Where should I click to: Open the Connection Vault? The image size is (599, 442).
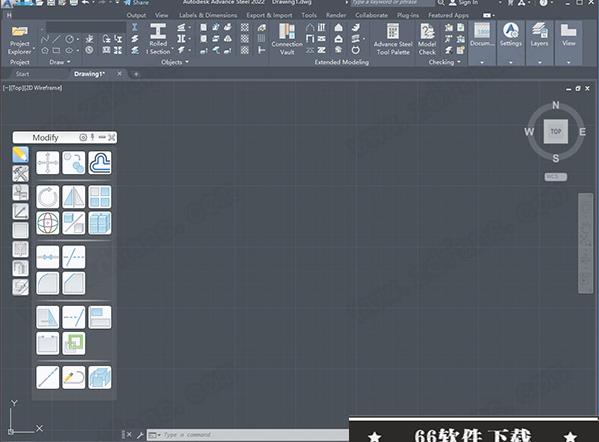click(x=287, y=39)
